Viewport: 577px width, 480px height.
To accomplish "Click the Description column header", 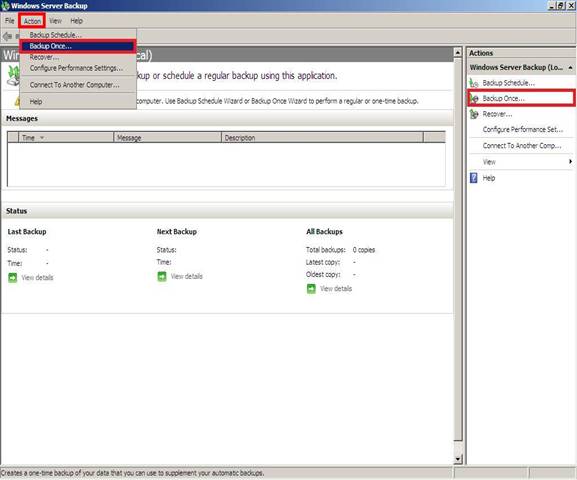I will [322, 138].
